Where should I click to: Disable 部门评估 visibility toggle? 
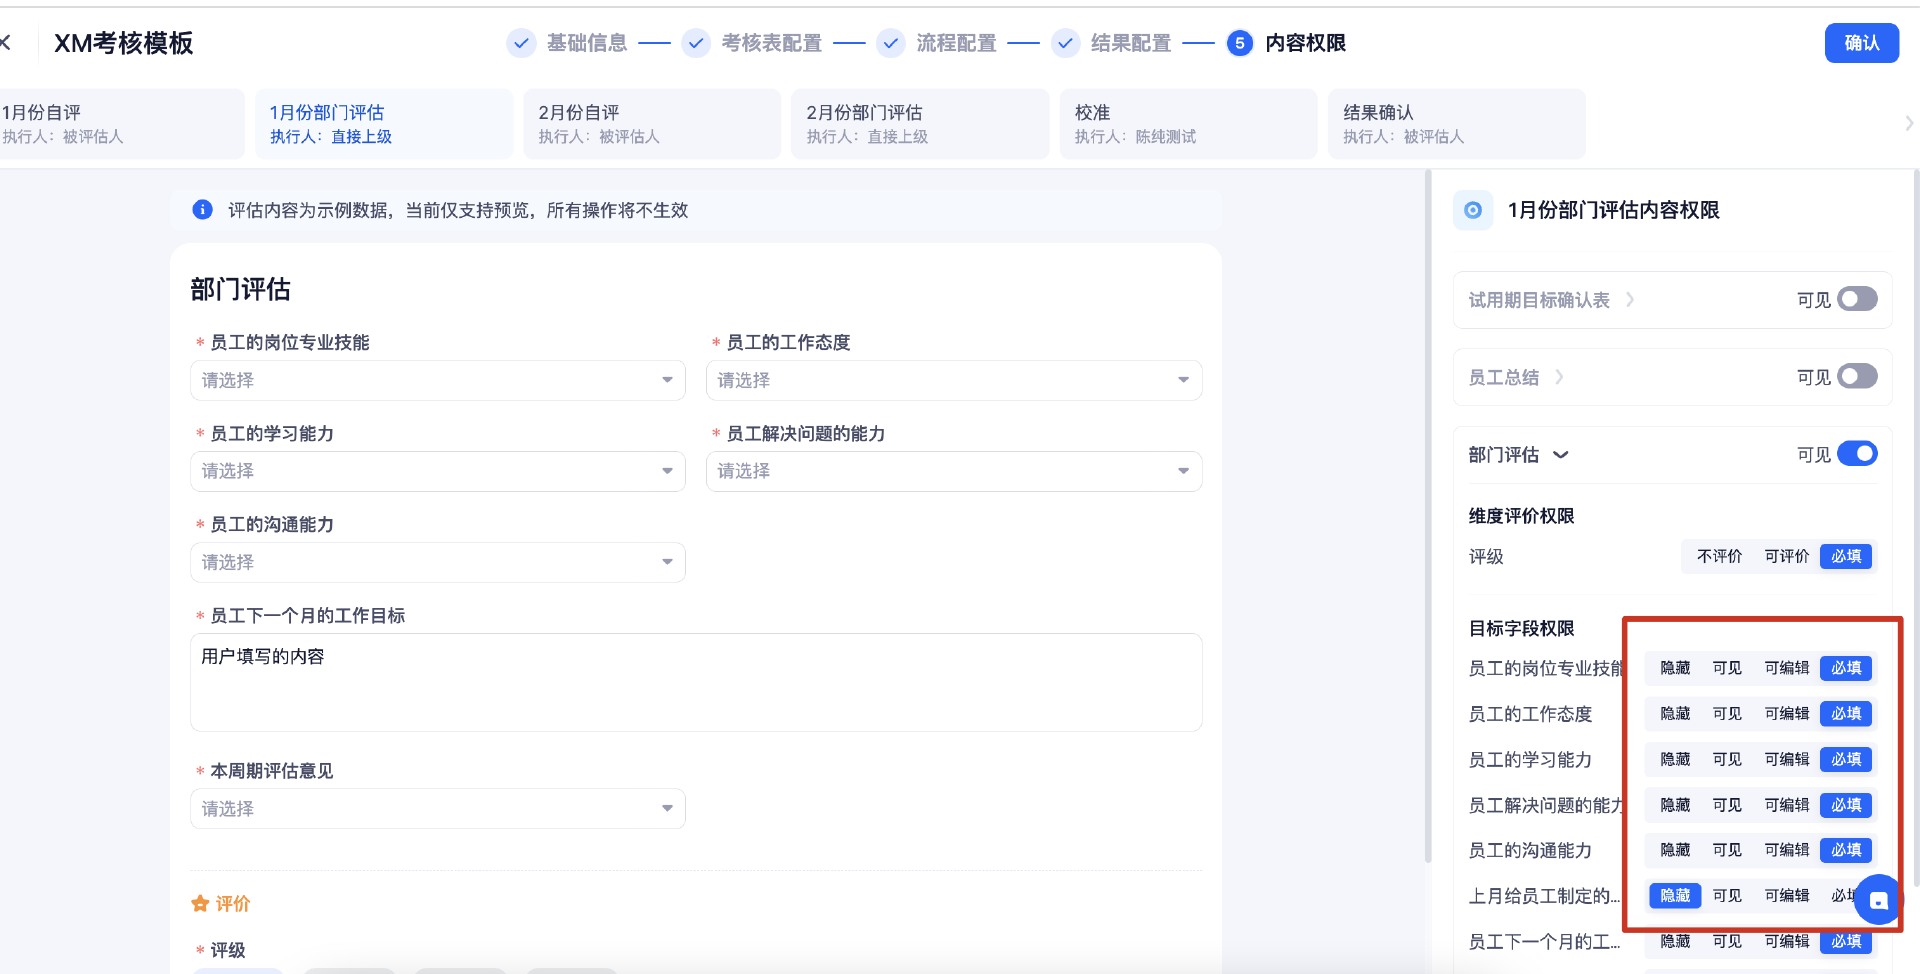[x=1857, y=454]
